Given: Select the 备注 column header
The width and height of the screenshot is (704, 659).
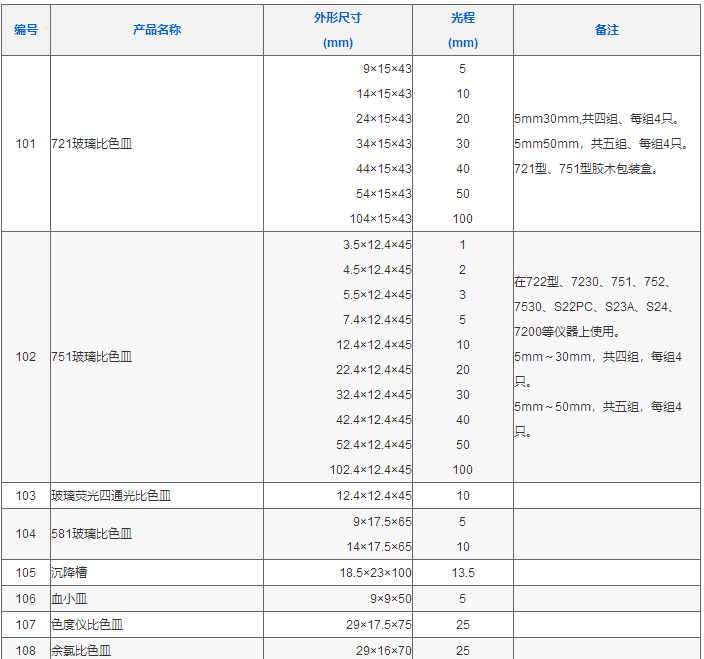Looking at the screenshot, I should [606, 29].
